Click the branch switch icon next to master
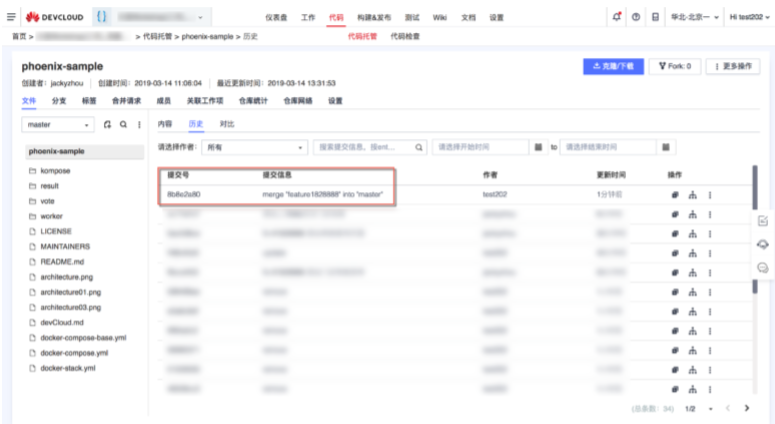 click(107, 125)
